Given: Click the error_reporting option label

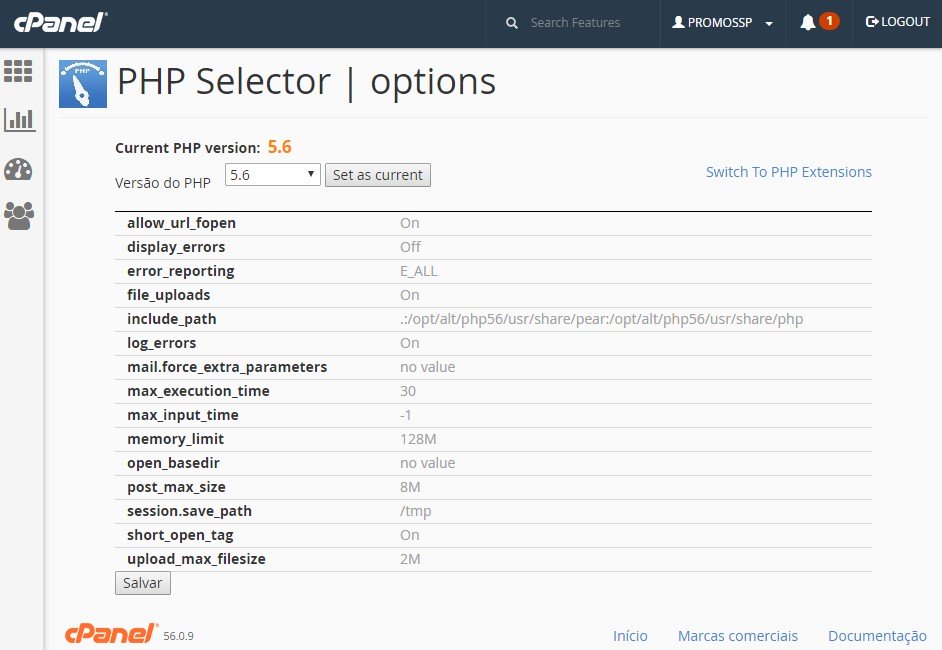Looking at the screenshot, I should (181, 271).
